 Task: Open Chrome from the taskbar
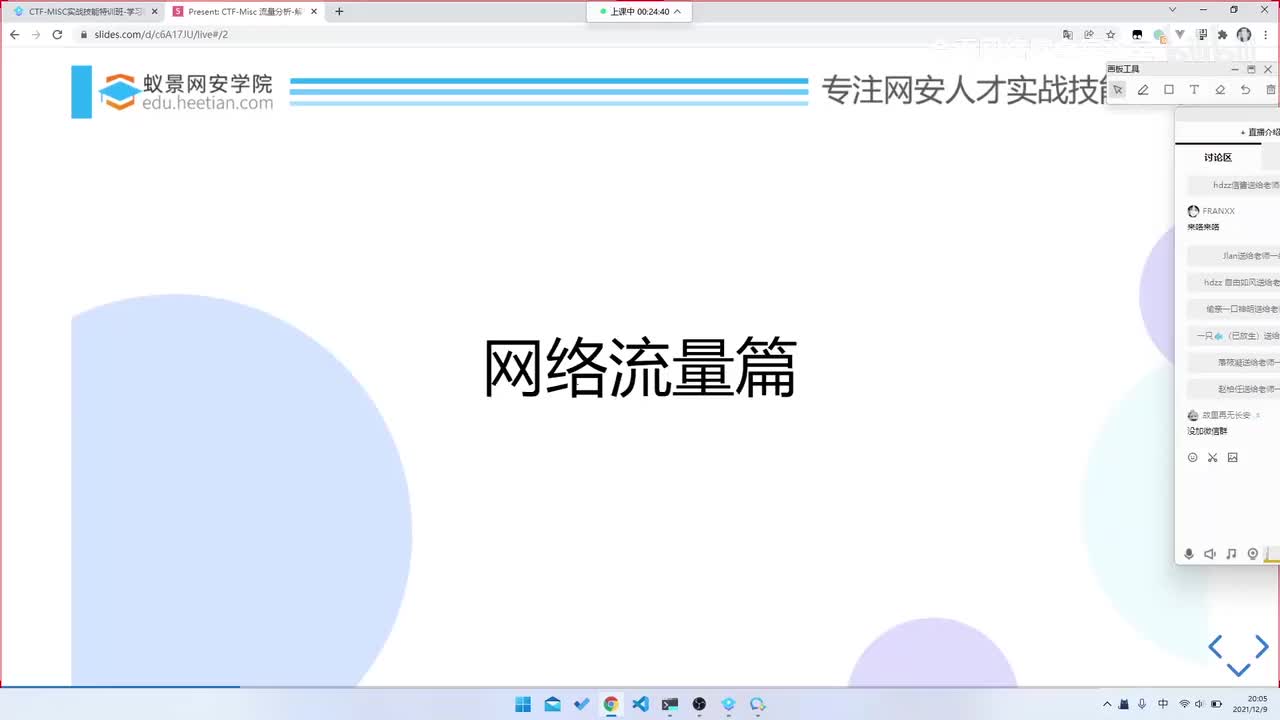pos(611,704)
